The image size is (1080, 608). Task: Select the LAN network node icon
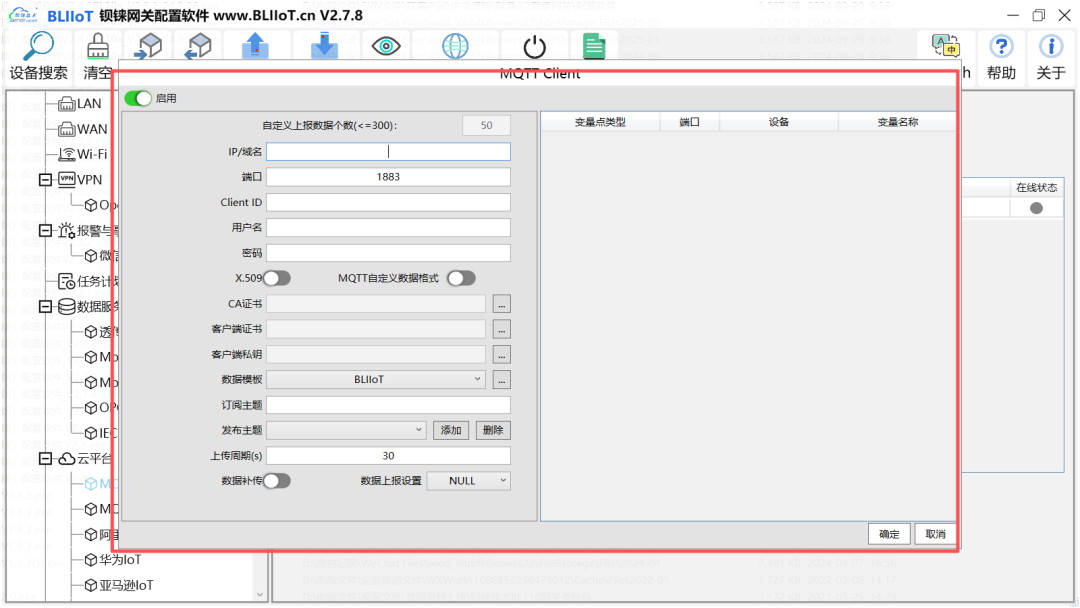[67, 104]
